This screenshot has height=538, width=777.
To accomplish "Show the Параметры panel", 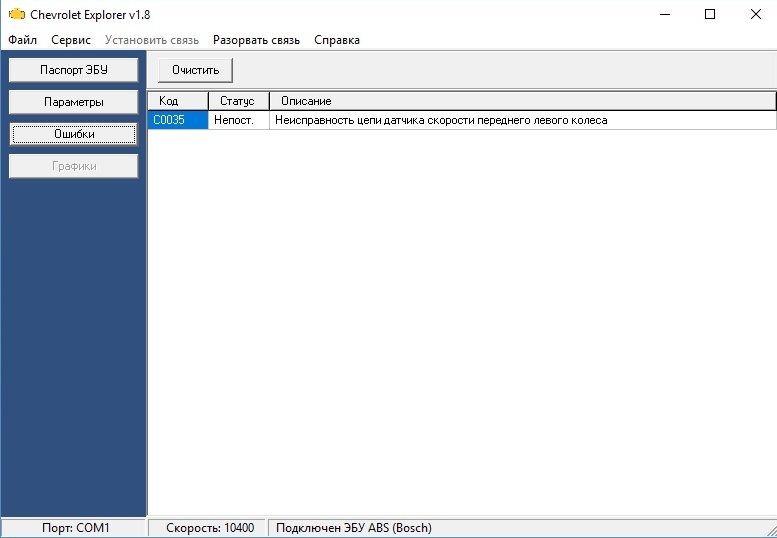I will tap(73, 102).
